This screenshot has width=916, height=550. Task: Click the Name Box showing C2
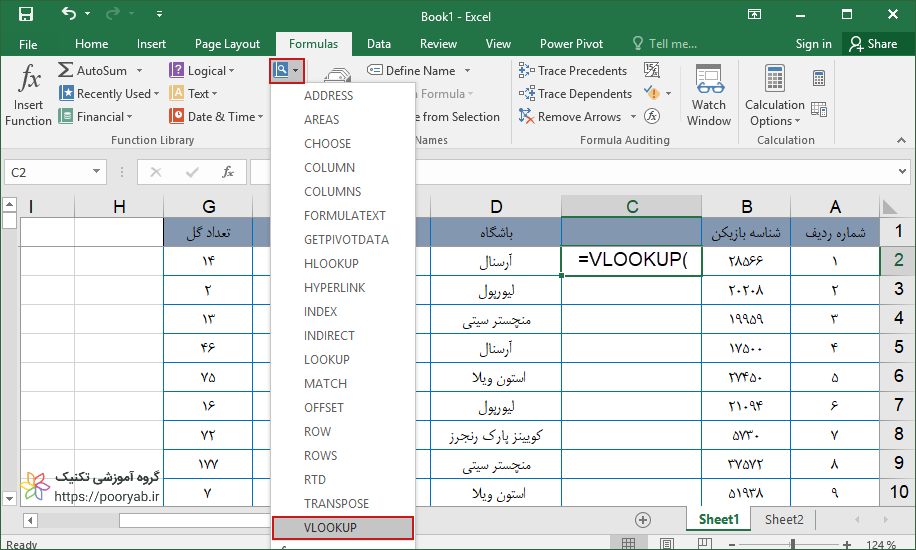pos(55,172)
